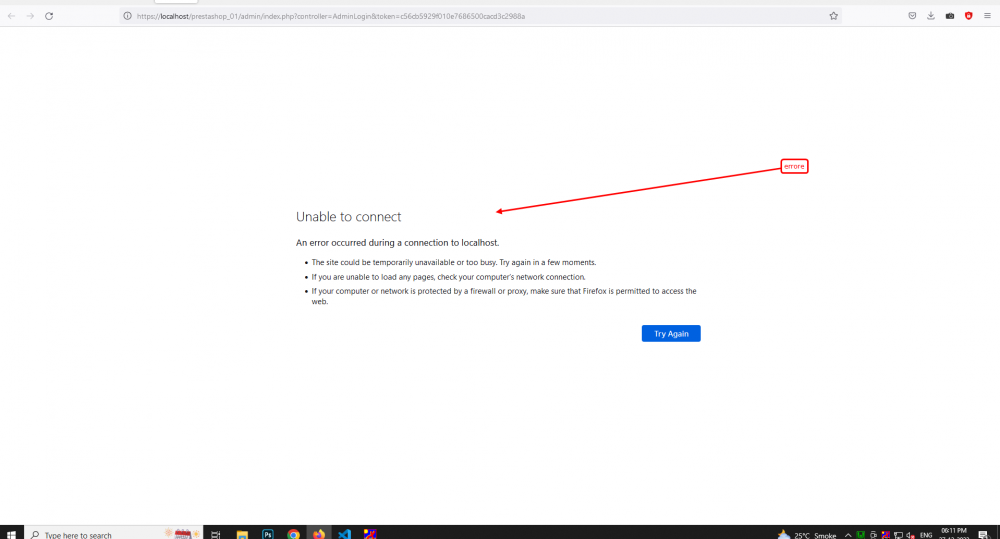The height and width of the screenshot is (539, 1000).
Task: Click the 'protected by a firewall or proxy' bullet
Action: coord(504,296)
